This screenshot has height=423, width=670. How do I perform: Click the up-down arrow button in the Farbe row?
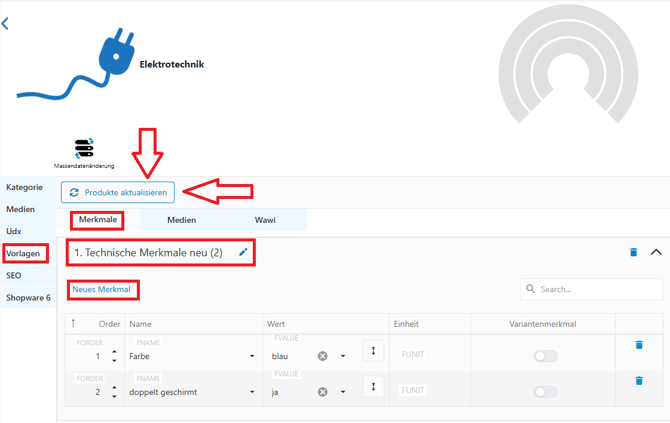click(373, 351)
